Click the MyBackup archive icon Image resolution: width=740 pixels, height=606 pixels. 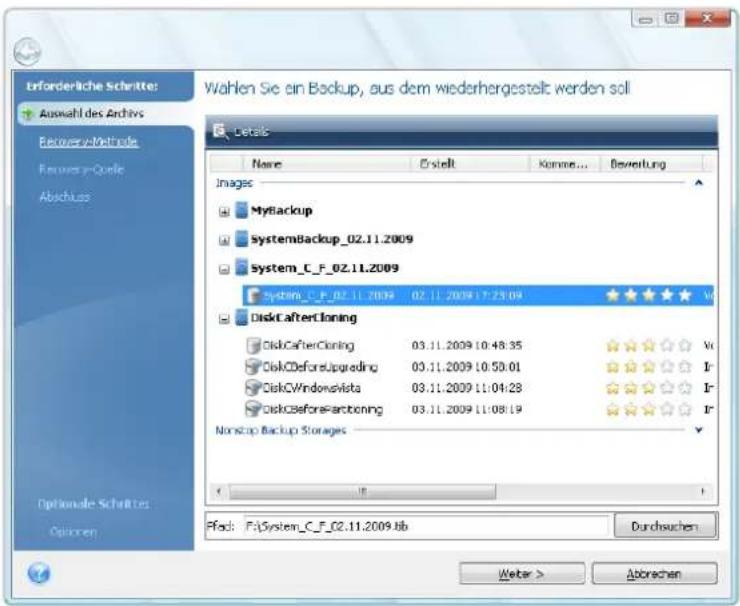(x=241, y=210)
